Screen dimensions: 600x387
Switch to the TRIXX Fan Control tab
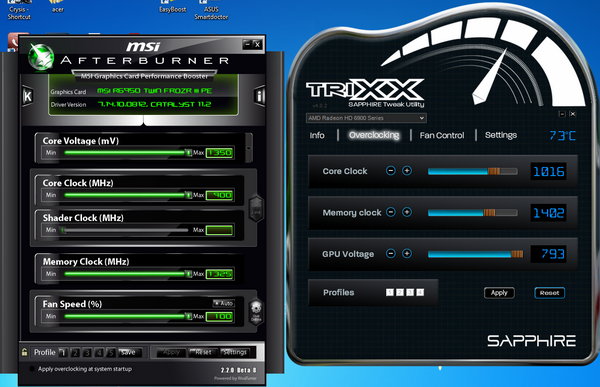click(x=442, y=135)
